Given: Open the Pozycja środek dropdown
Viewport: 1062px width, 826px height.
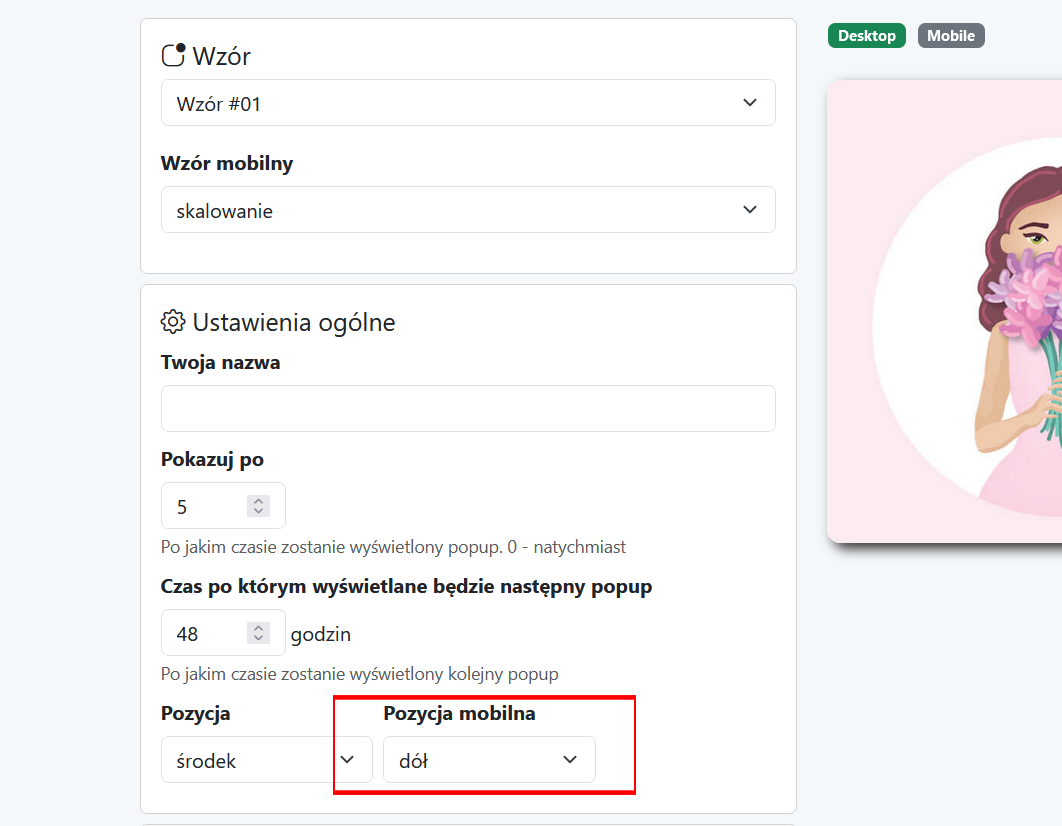Looking at the screenshot, I should 267,760.
